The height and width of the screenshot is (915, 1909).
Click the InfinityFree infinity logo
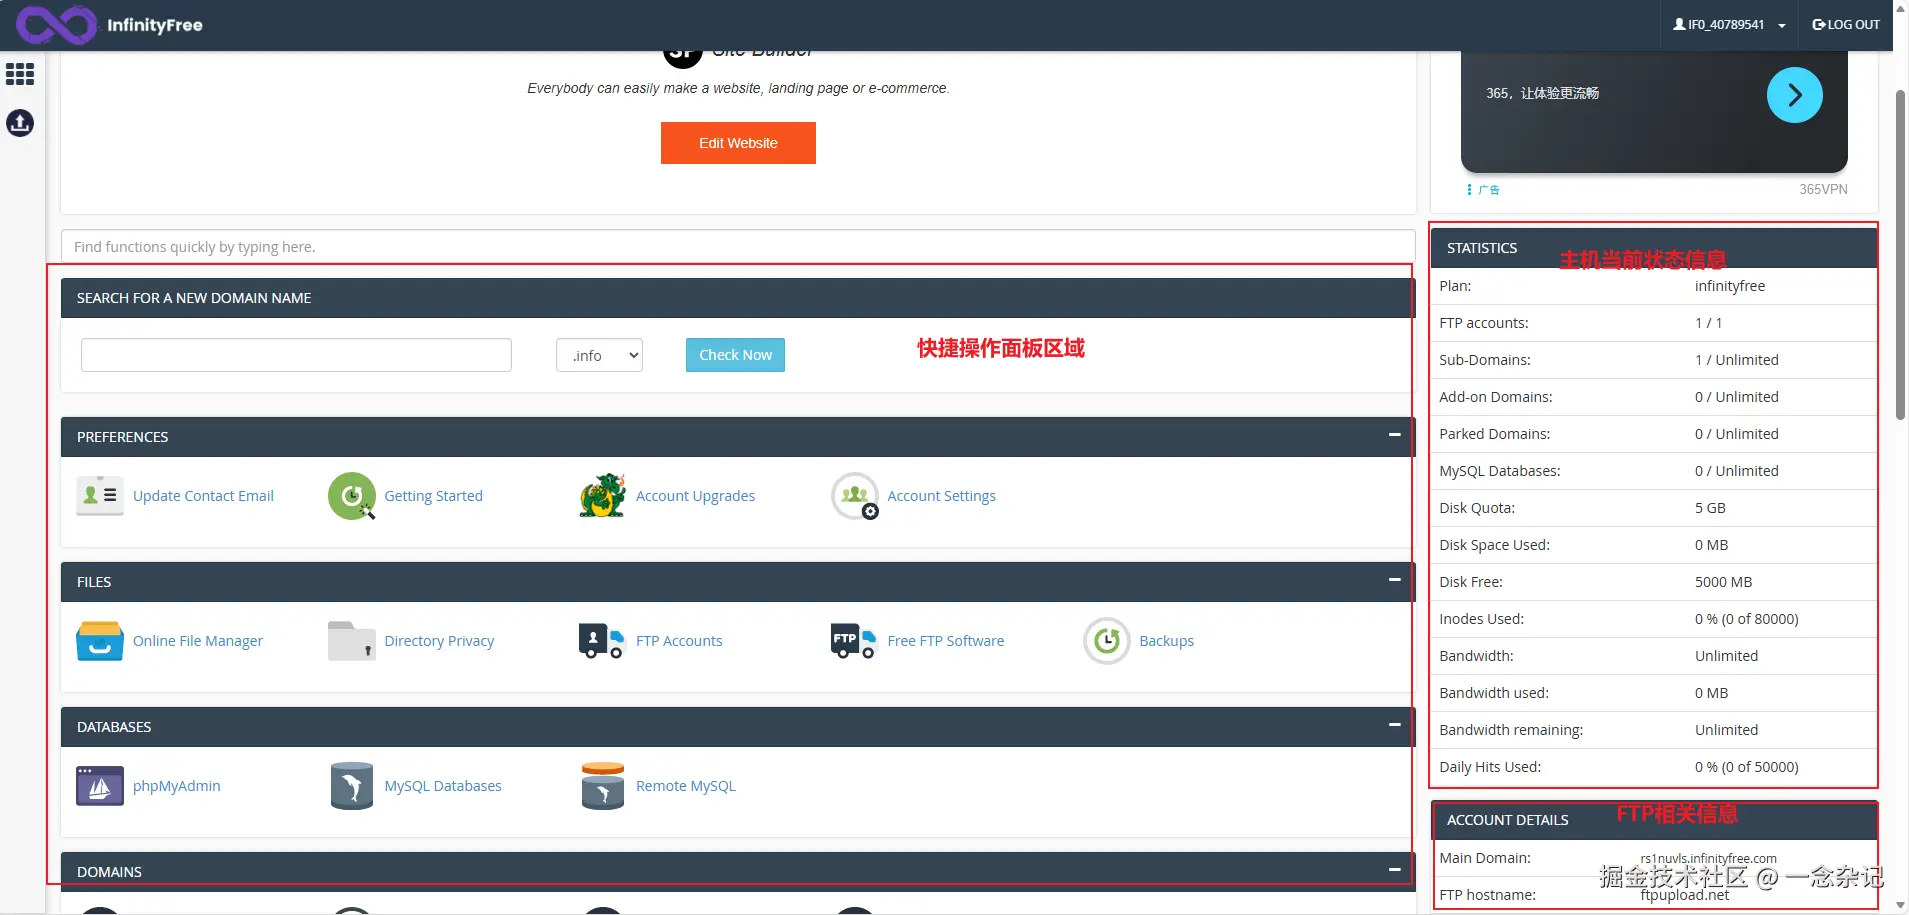coord(56,25)
